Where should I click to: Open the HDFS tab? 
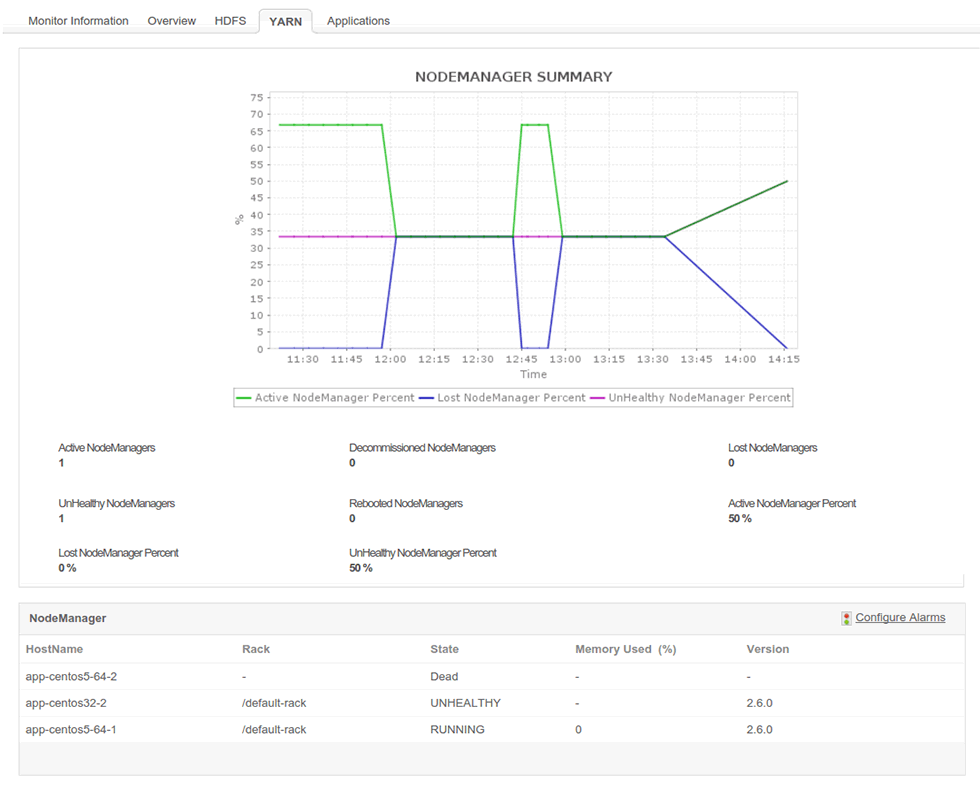click(x=230, y=21)
